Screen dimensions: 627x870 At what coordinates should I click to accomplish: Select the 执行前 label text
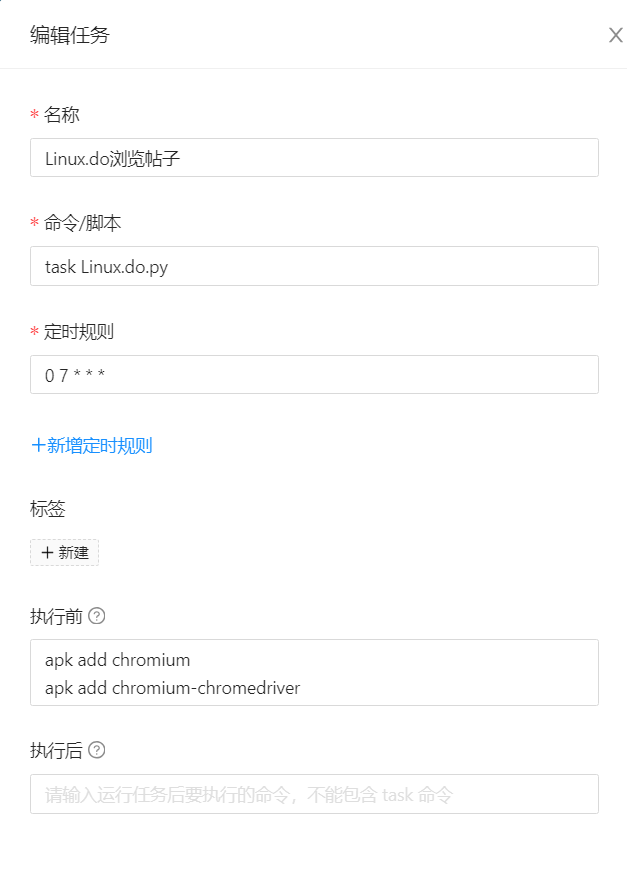pos(56,616)
